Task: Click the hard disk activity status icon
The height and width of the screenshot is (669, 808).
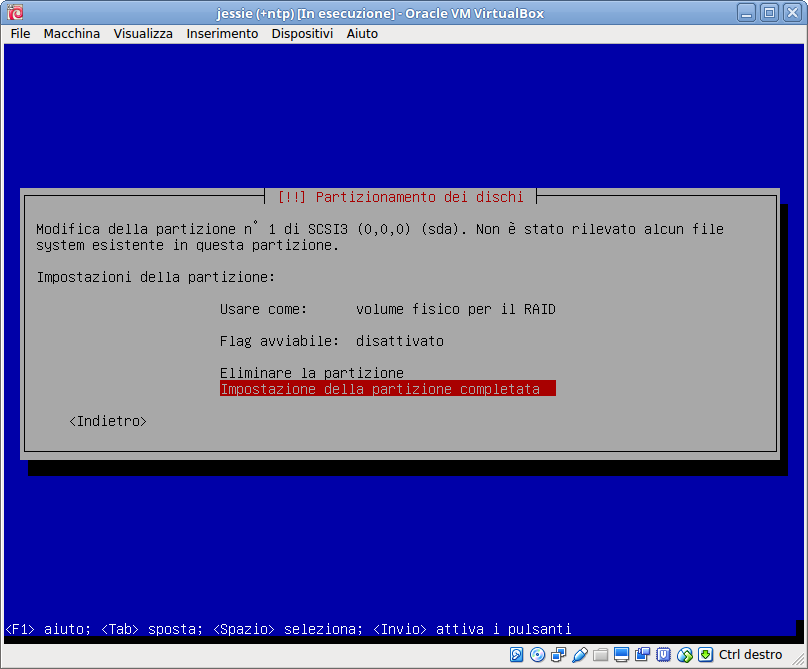Action: (x=516, y=655)
